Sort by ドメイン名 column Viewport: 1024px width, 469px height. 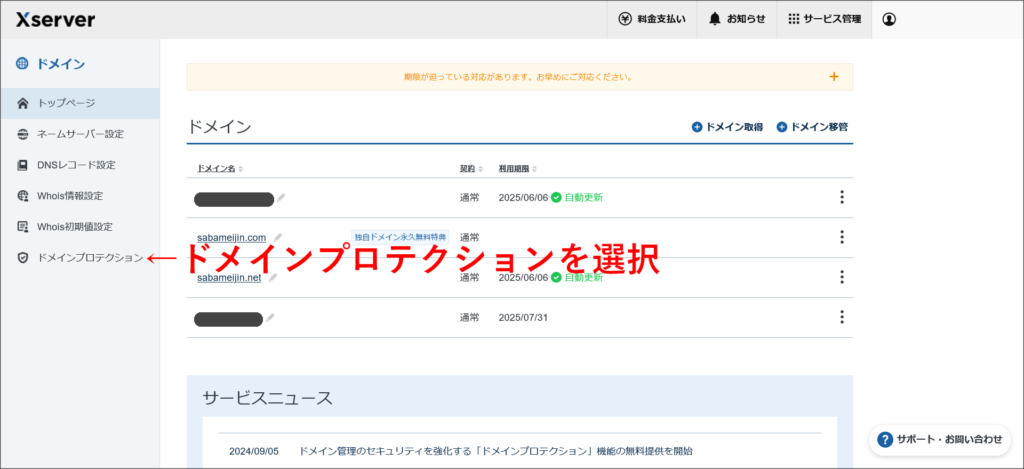coord(220,169)
